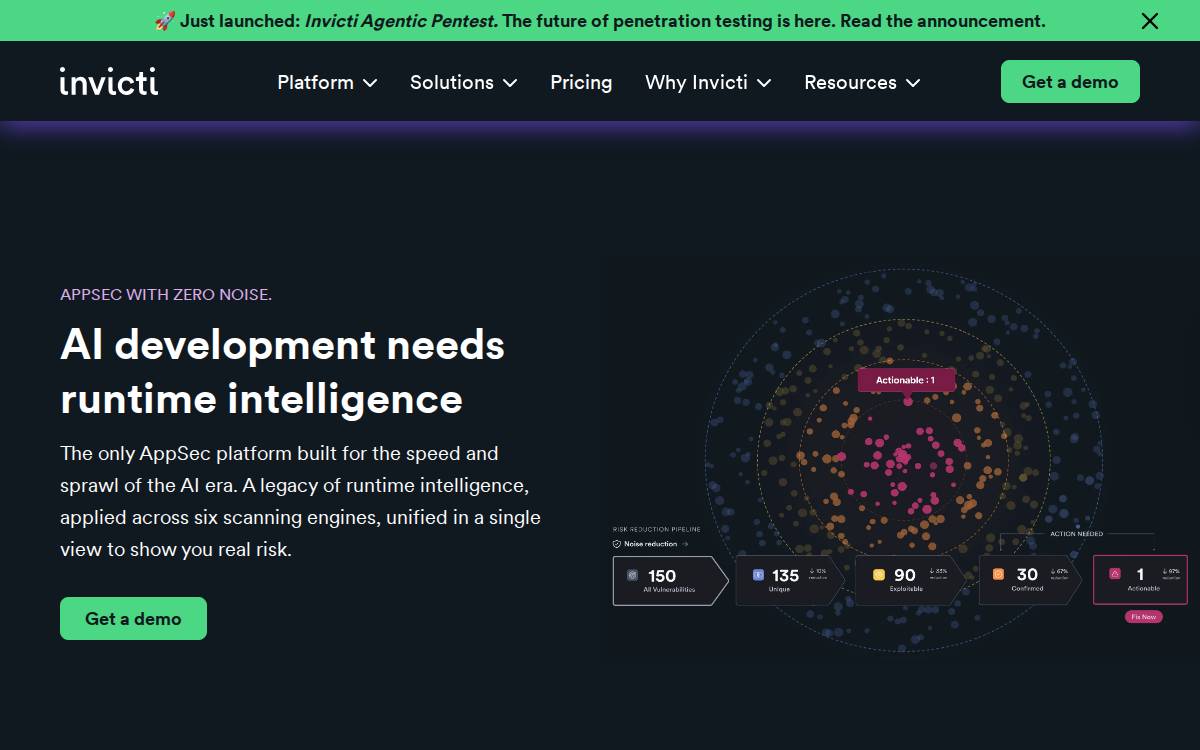The height and width of the screenshot is (750, 1200).
Task: Expand the Platform menu chevron
Action: (370, 83)
